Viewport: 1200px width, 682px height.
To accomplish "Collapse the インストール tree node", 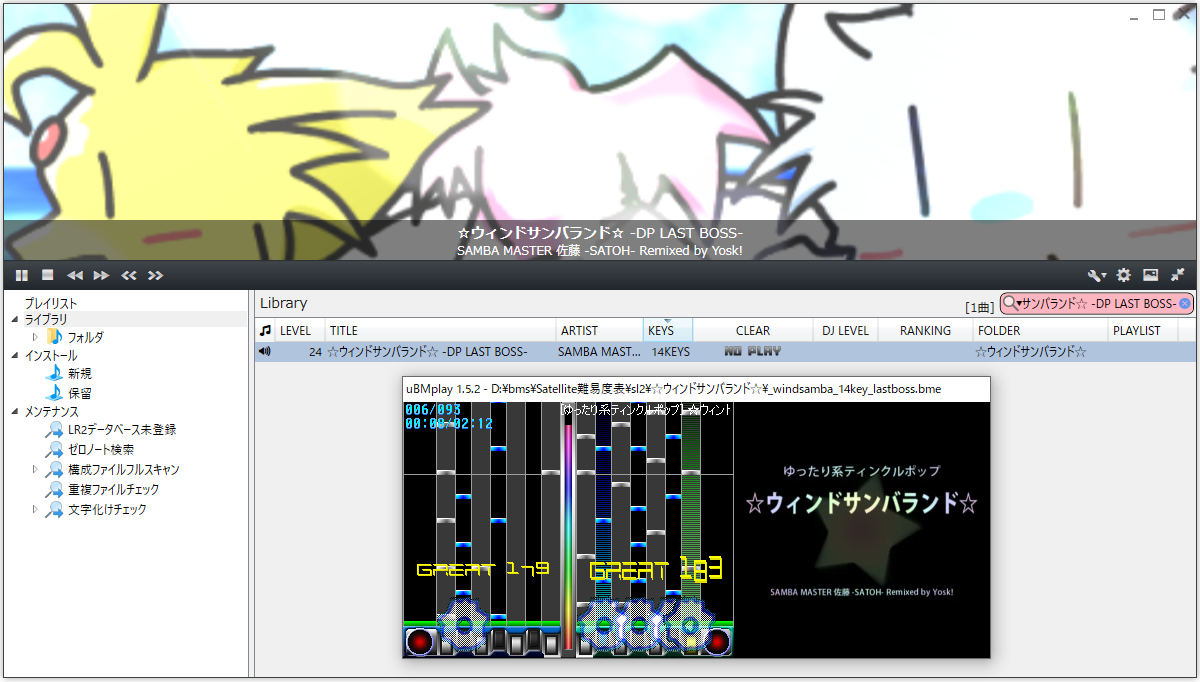I will (x=15, y=355).
